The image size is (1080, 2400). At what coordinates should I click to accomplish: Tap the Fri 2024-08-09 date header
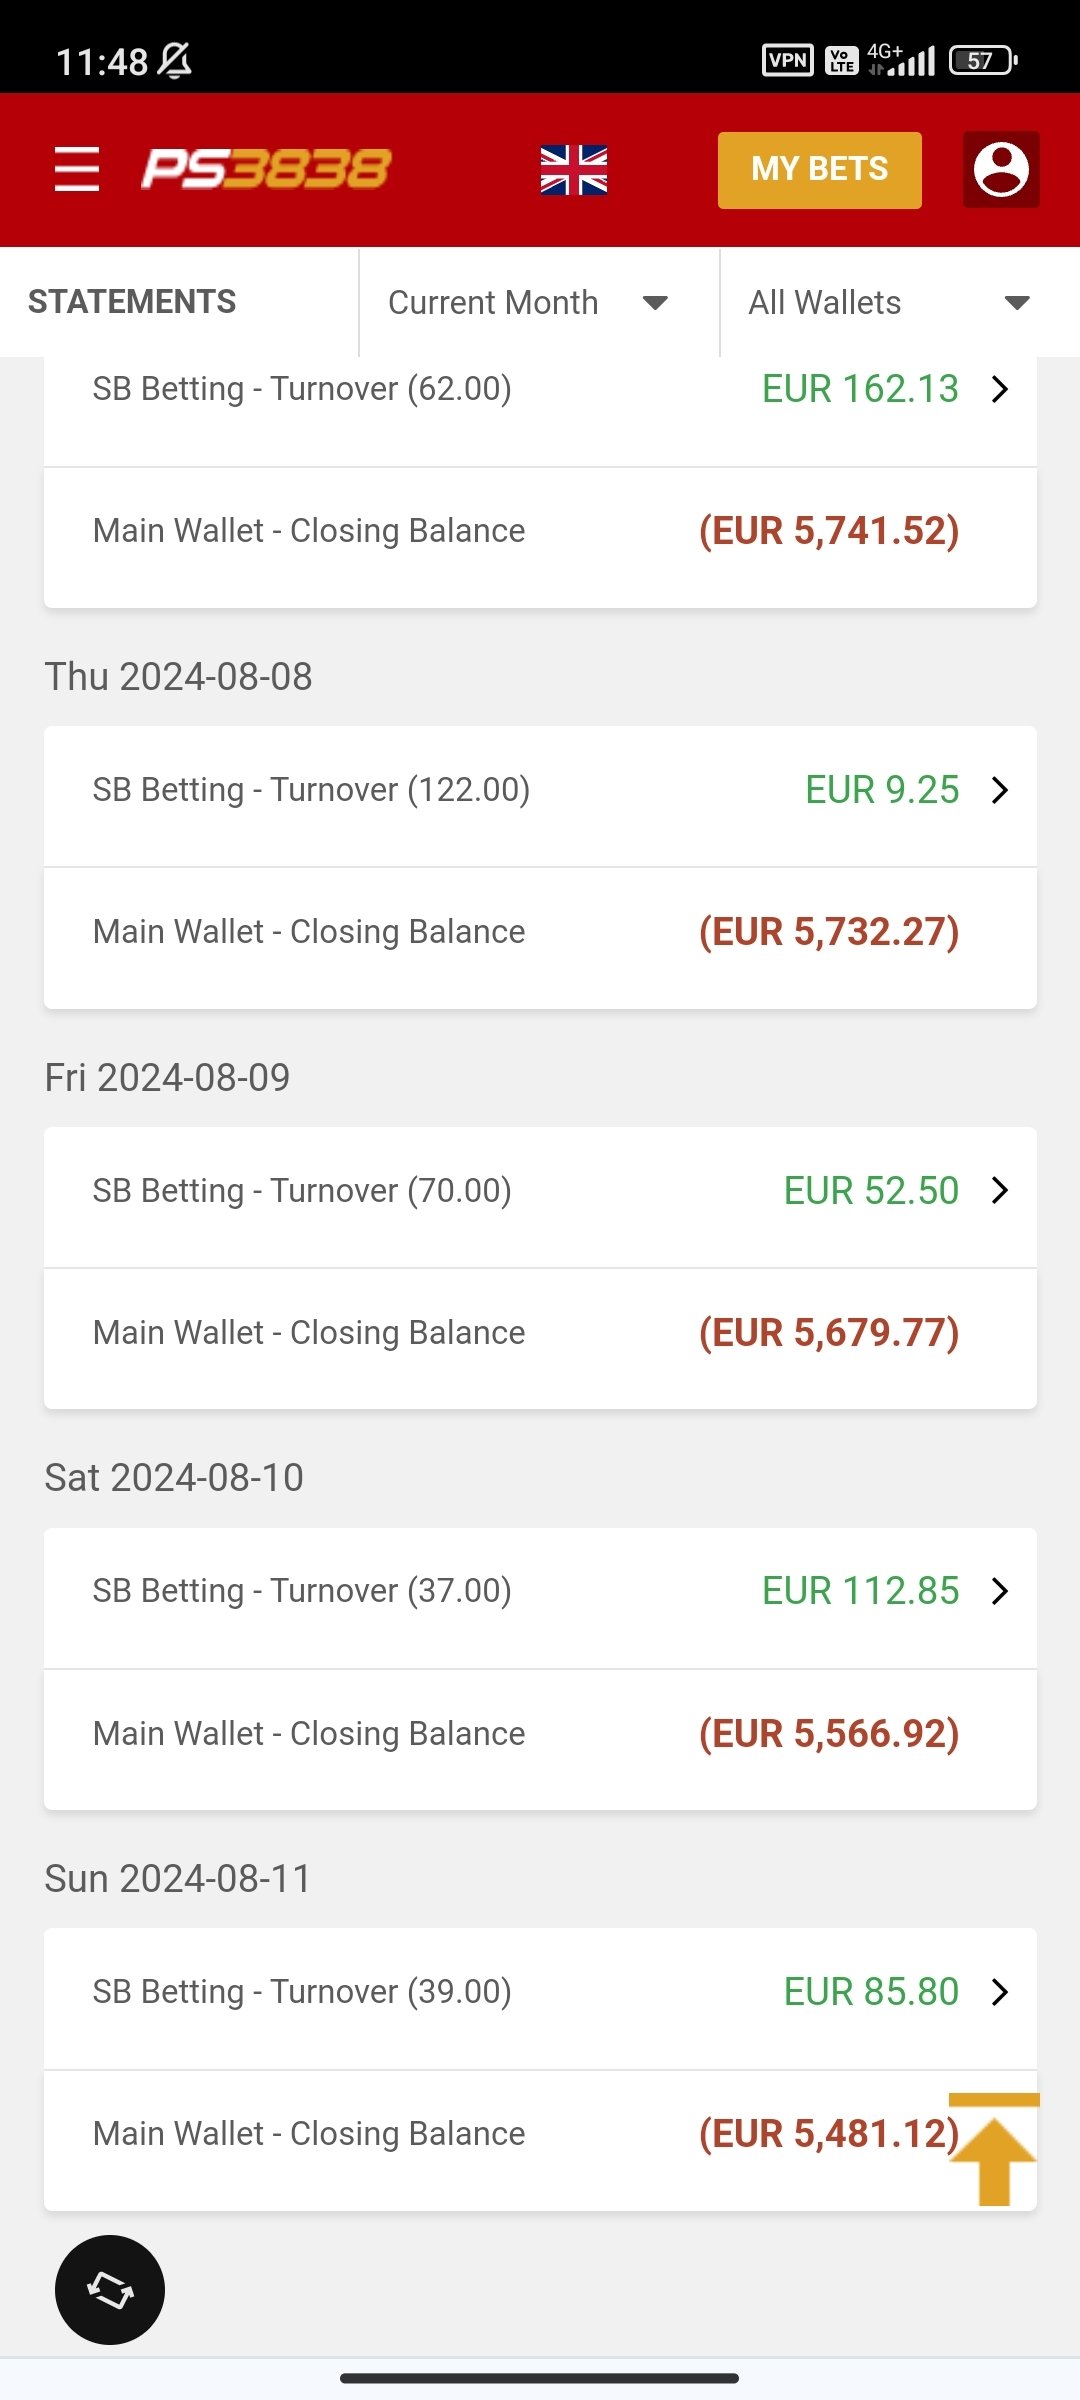point(168,1078)
